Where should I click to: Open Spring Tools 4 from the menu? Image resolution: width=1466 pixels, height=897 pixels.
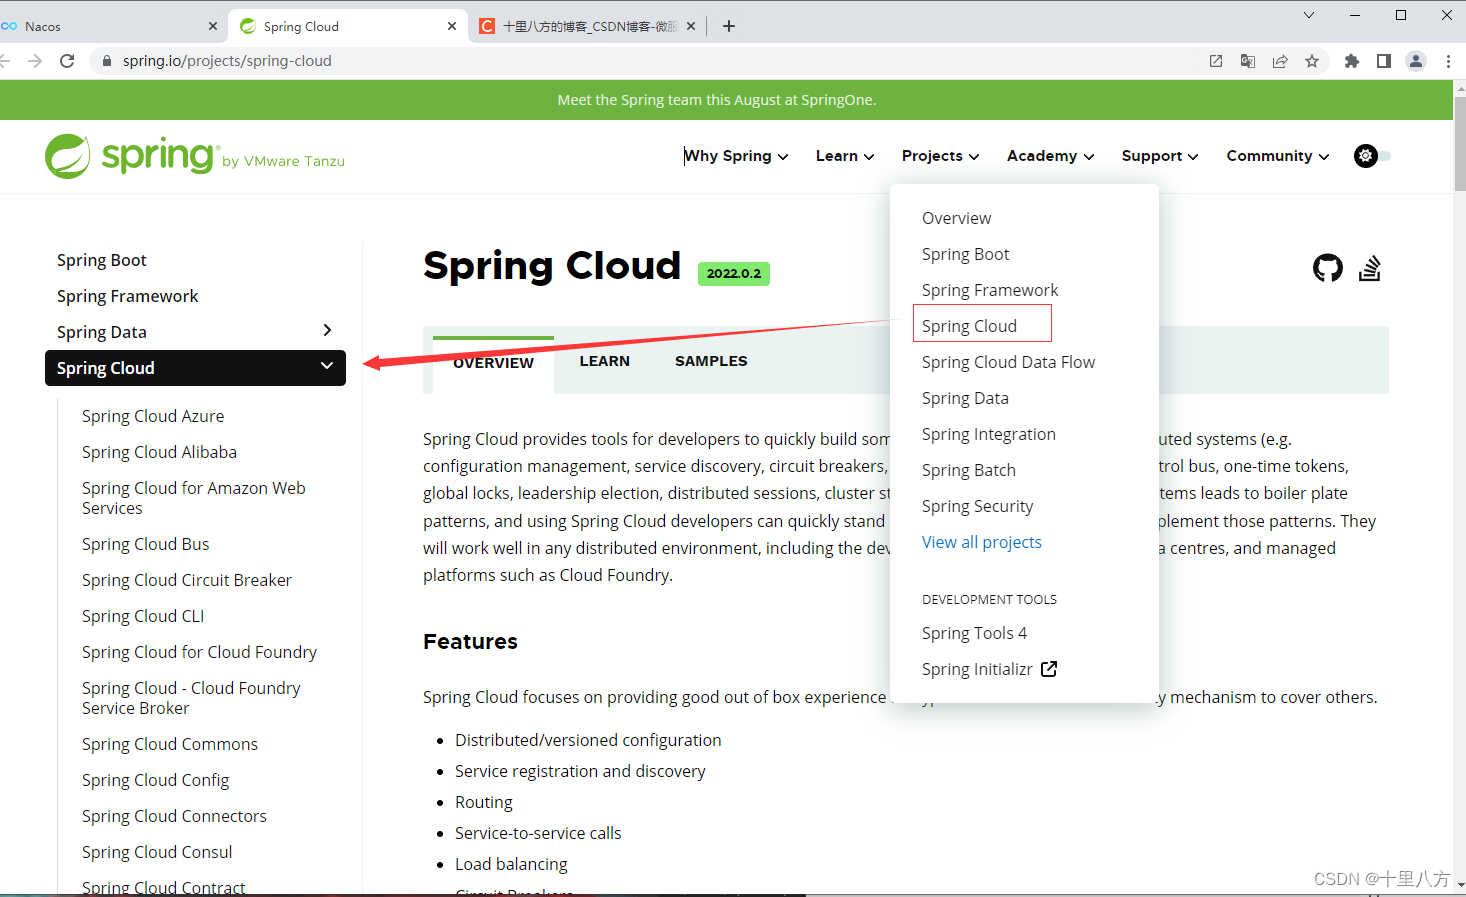tap(974, 633)
